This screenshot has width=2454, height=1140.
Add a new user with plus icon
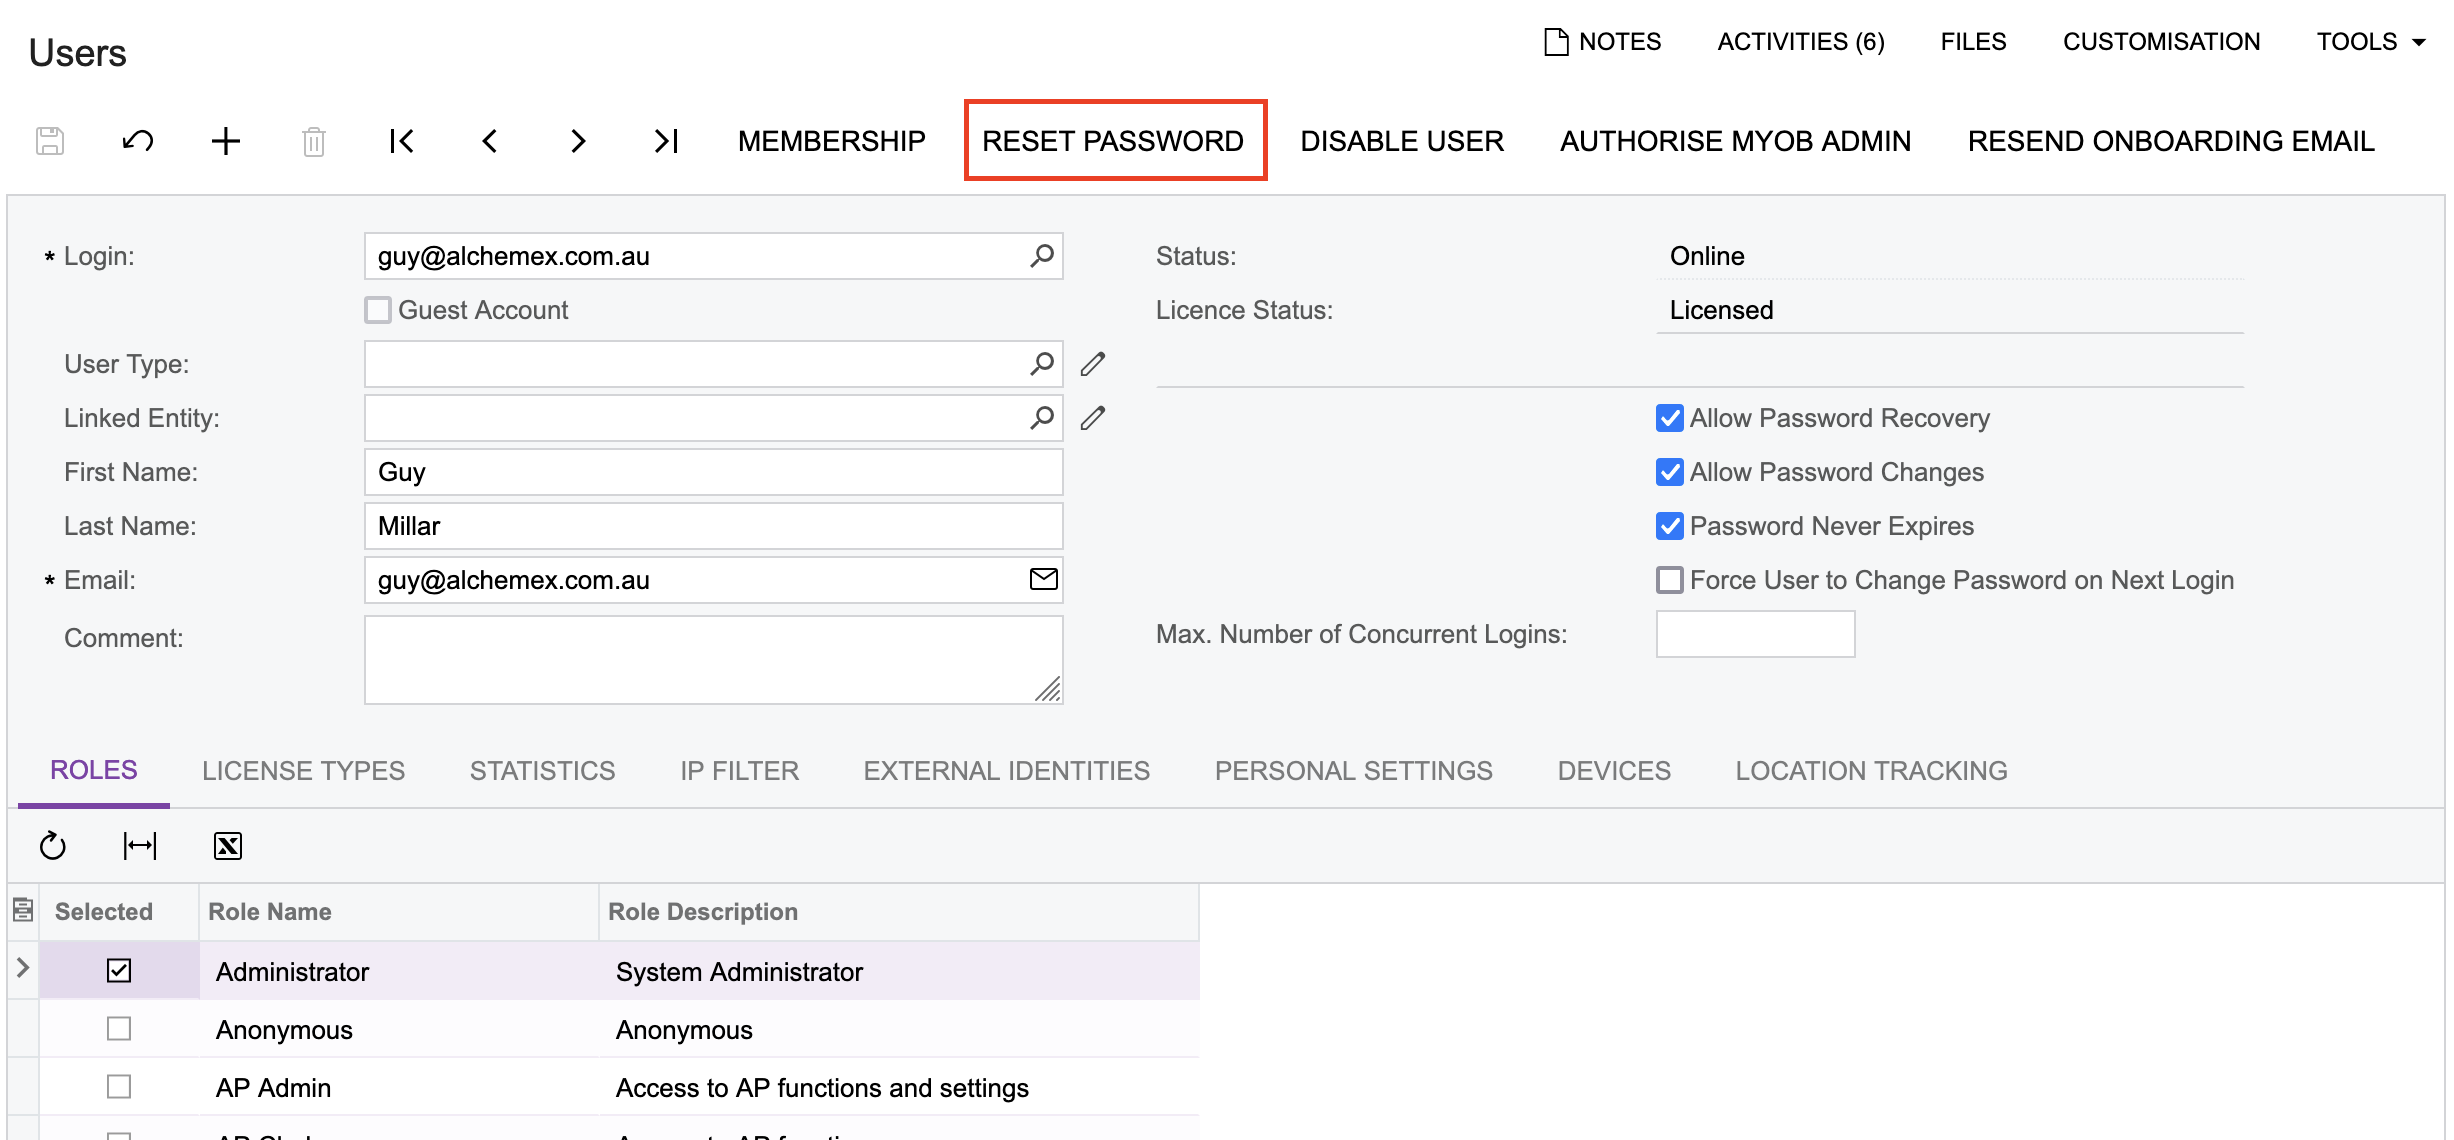coord(226,141)
